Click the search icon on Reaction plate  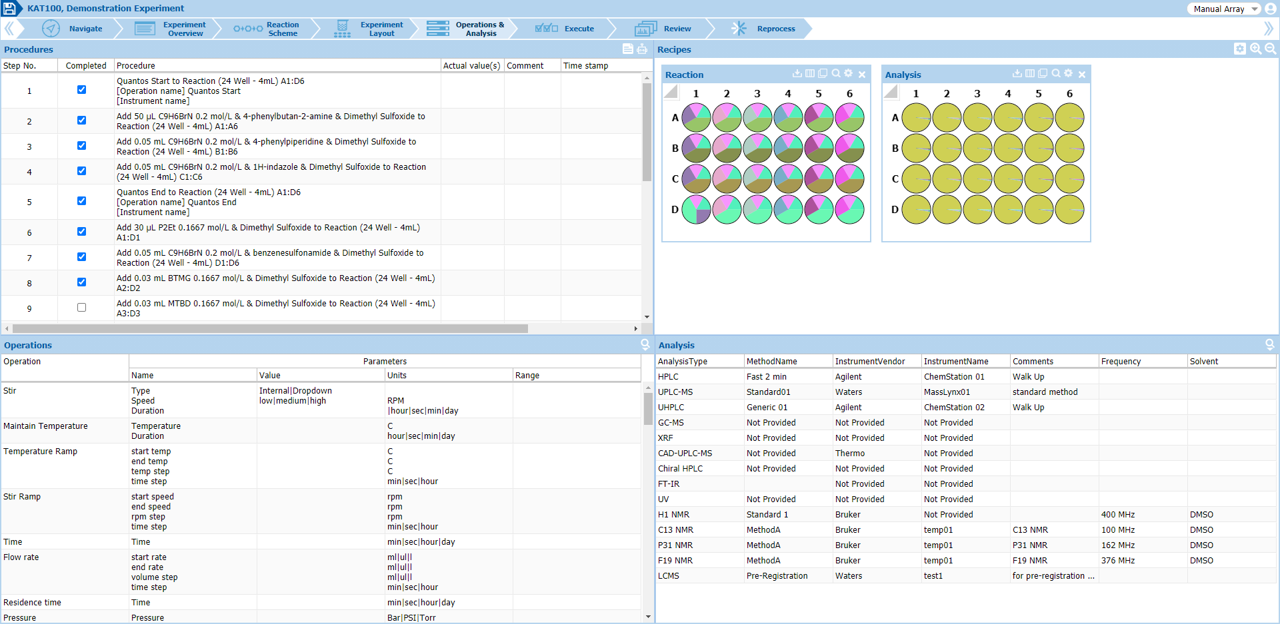click(x=836, y=74)
